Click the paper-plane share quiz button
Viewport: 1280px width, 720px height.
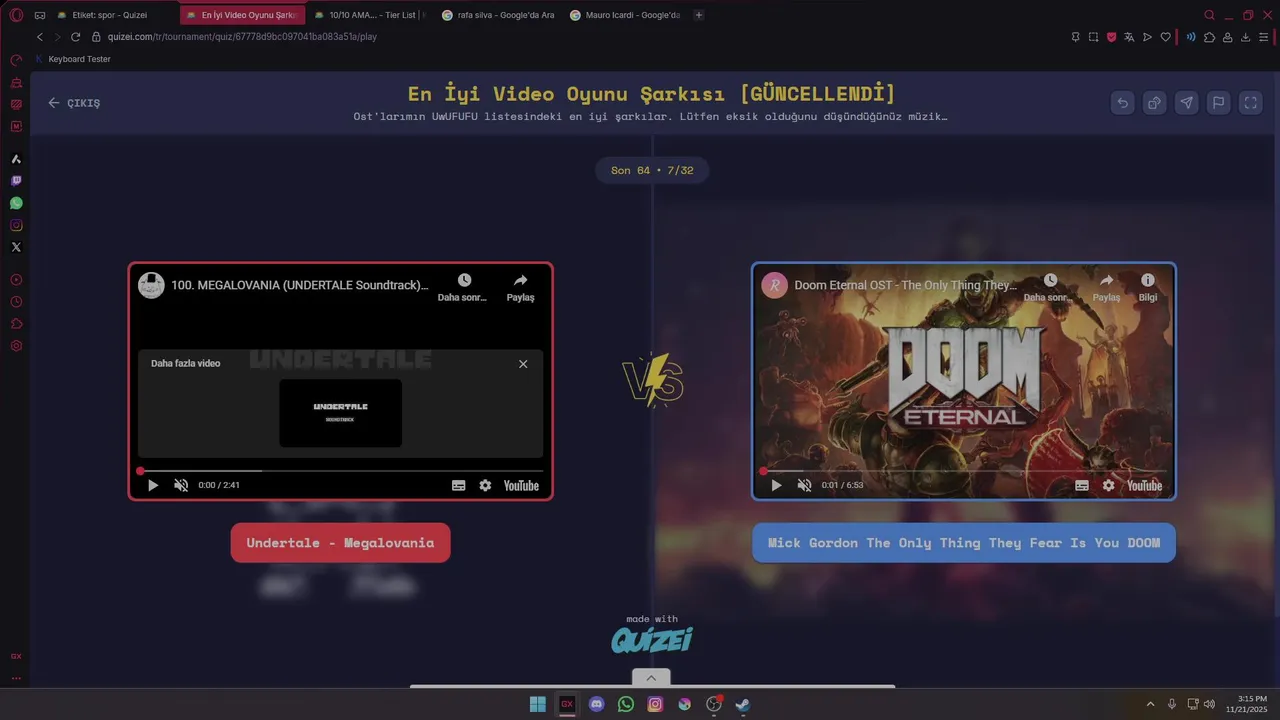1186,102
